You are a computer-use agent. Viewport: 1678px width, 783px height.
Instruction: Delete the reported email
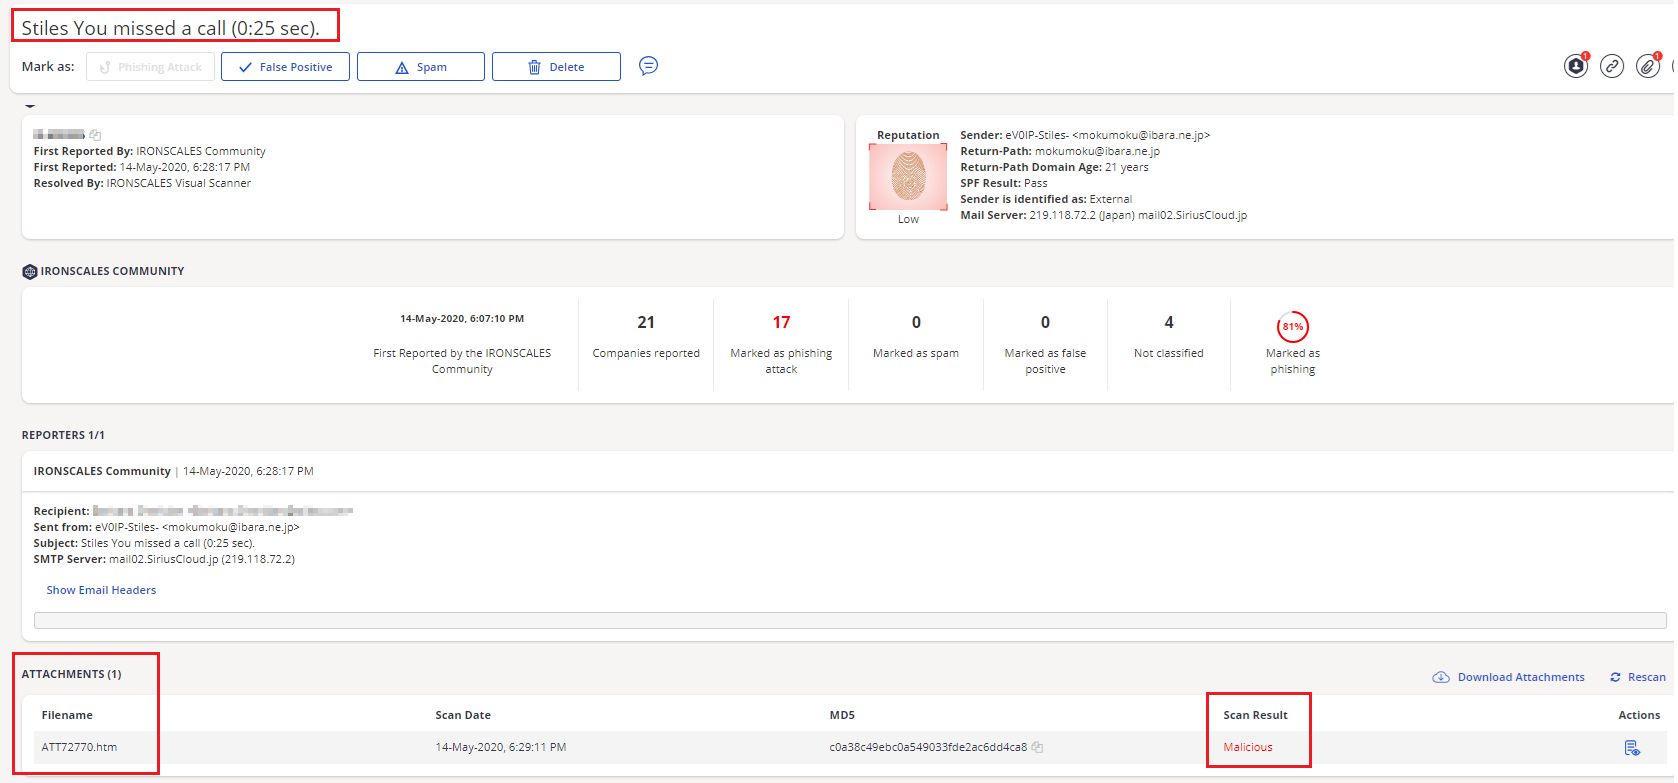tap(556, 67)
